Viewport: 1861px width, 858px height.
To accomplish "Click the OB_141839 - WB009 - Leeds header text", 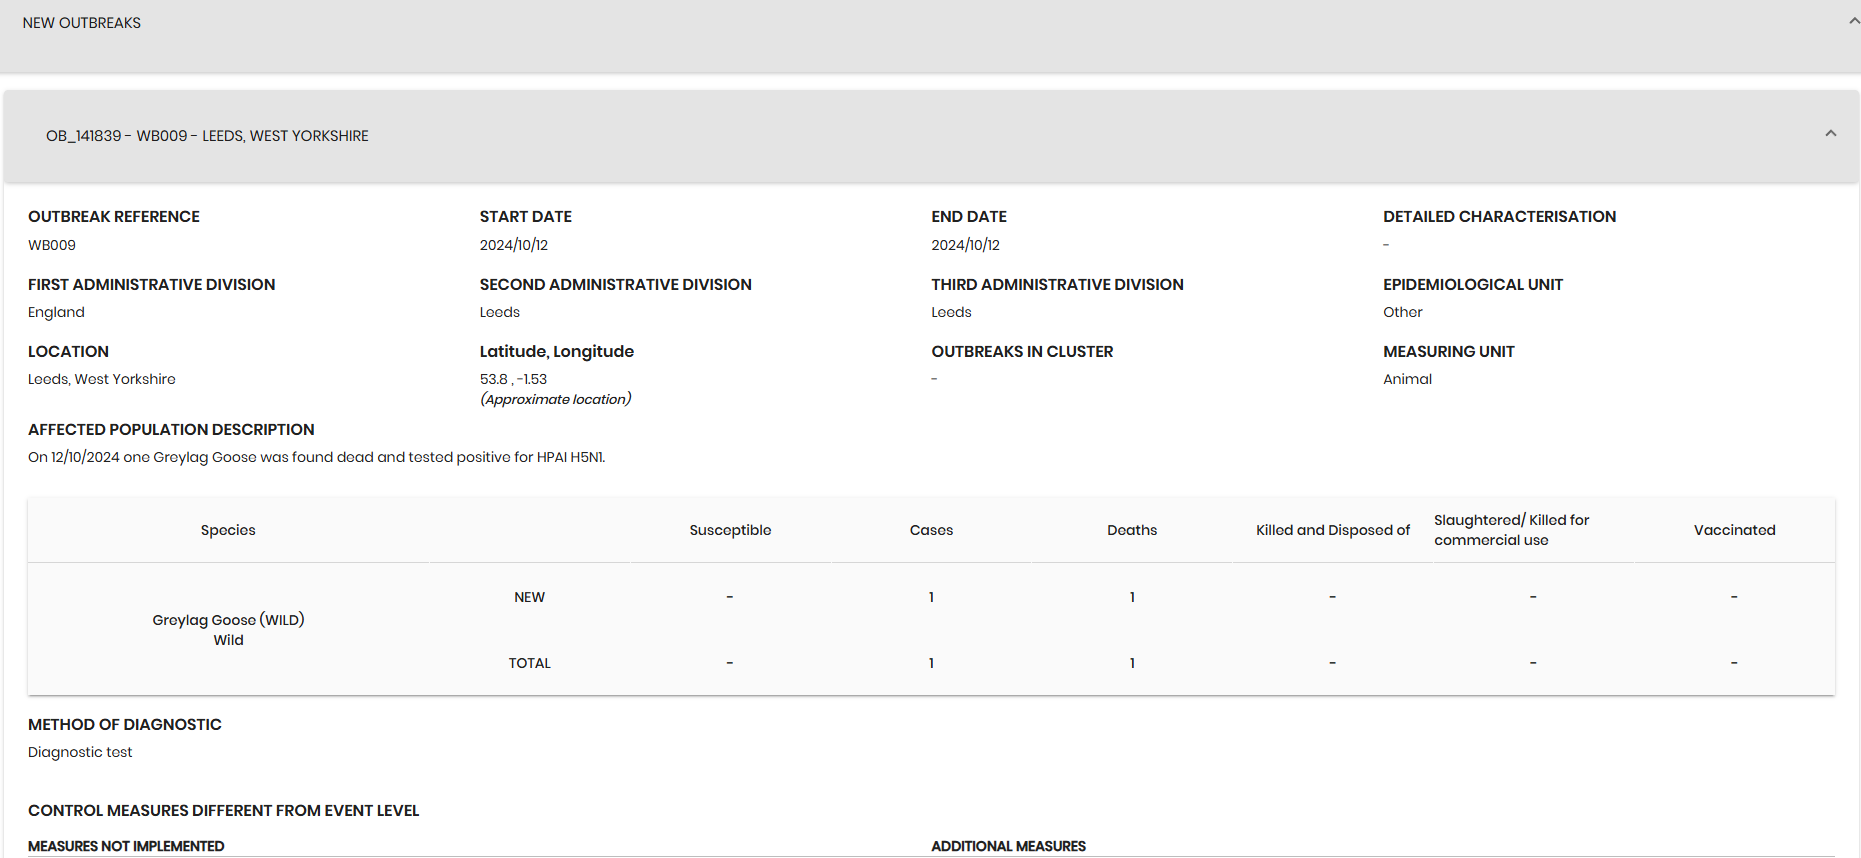I will pyautogui.click(x=207, y=136).
